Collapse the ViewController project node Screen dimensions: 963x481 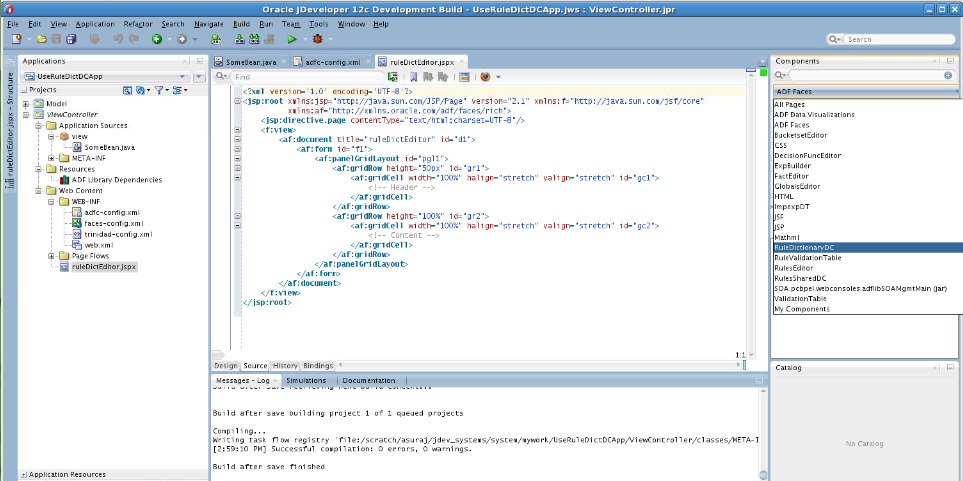26,115
